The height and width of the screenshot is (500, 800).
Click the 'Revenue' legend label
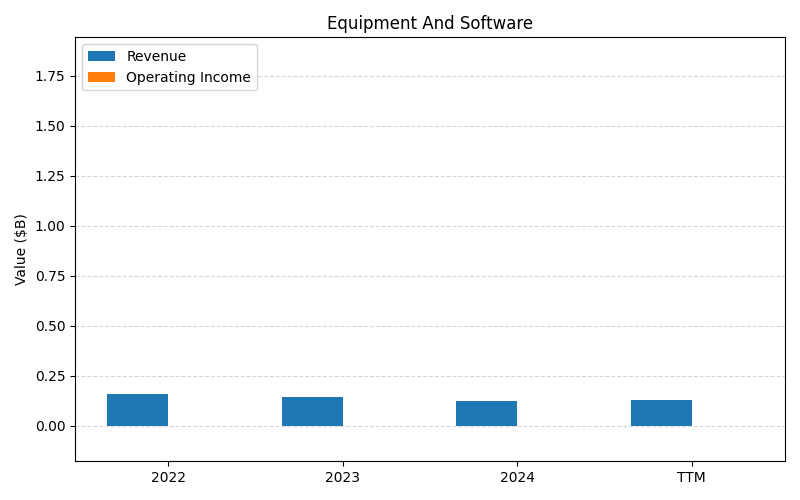click(156, 56)
